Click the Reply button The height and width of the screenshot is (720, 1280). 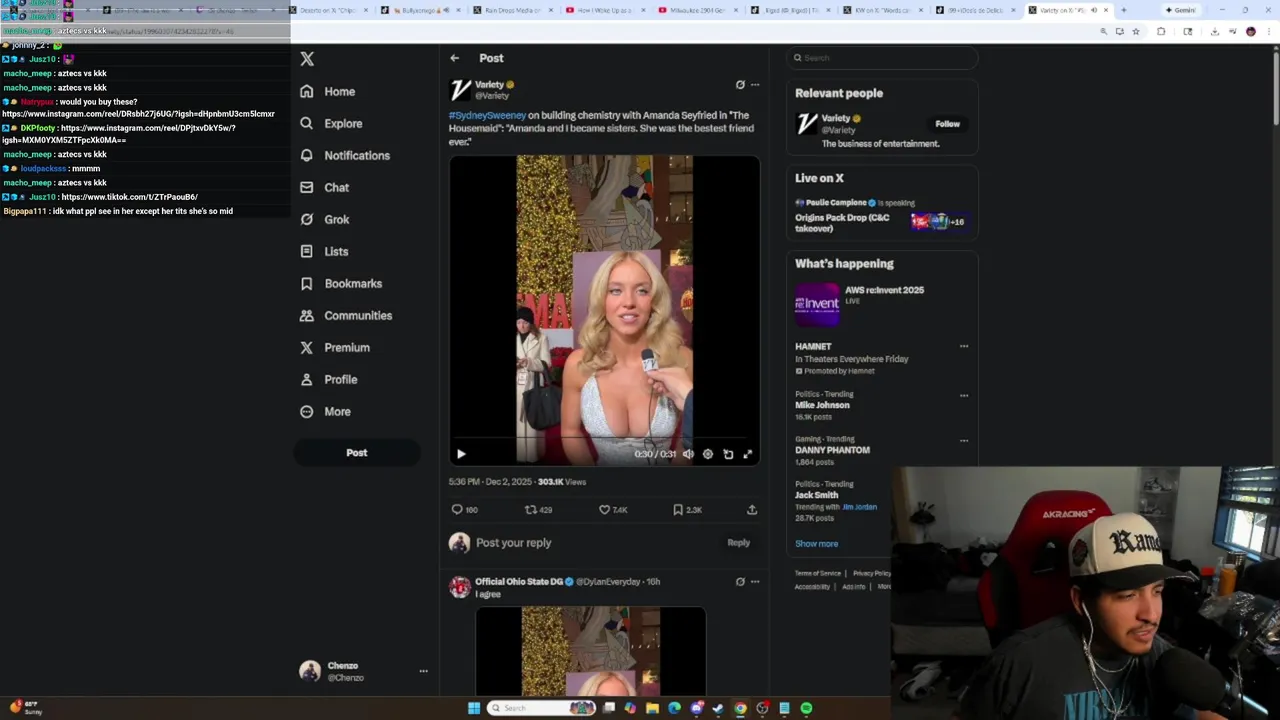tap(738, 543)
